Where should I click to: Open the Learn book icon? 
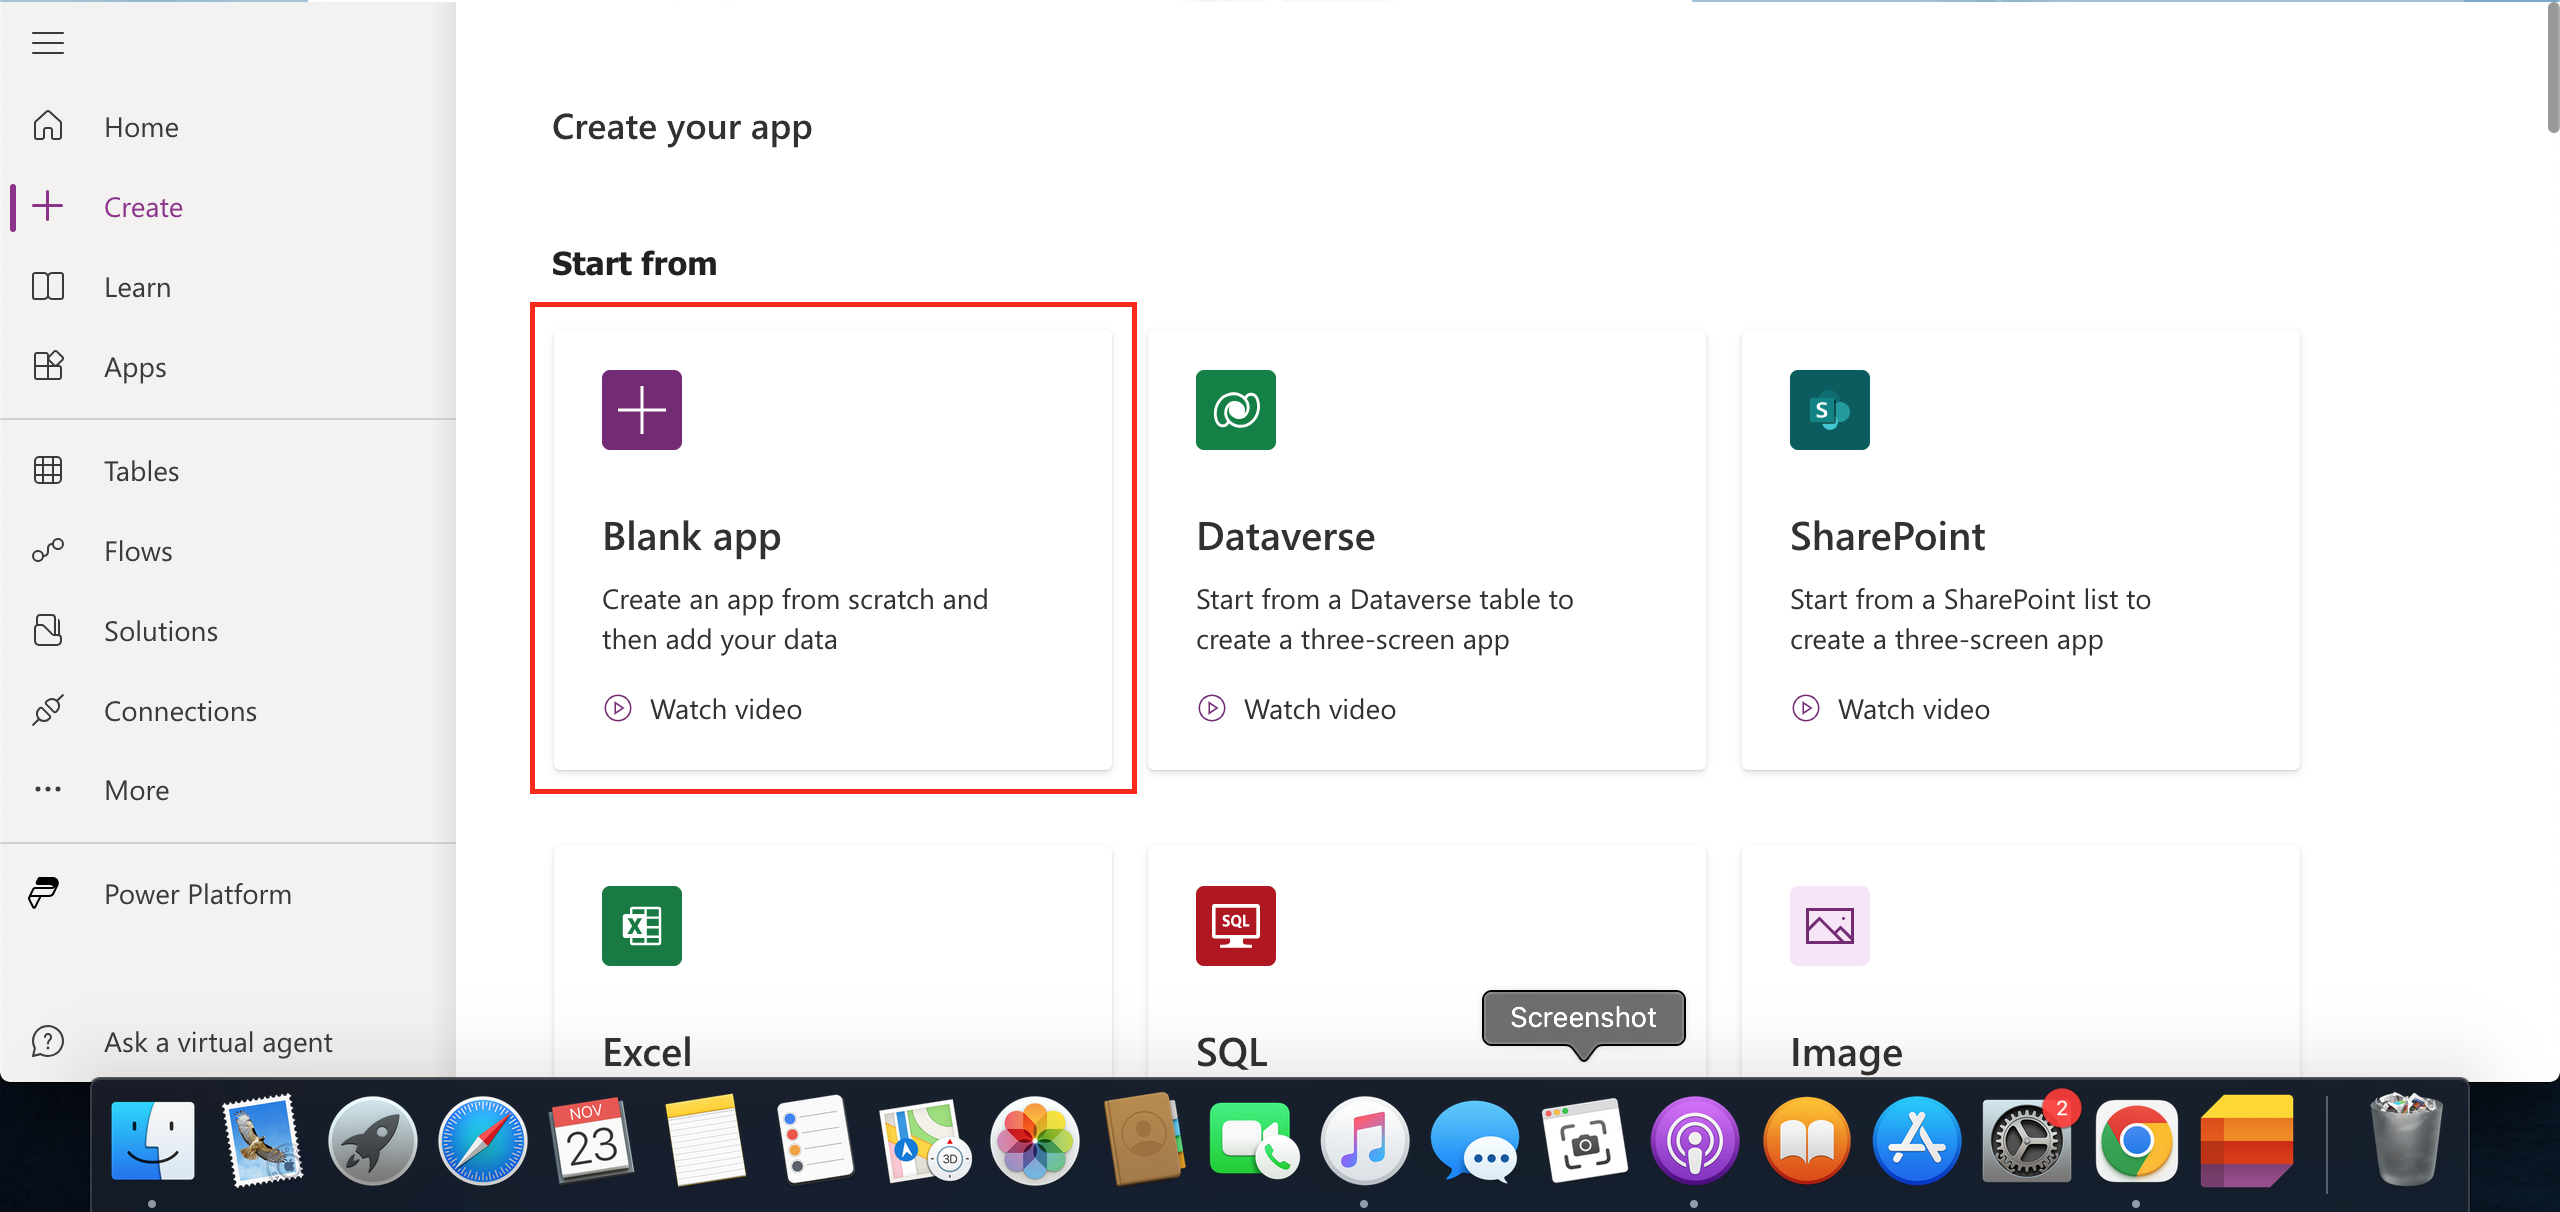pyautogui.click(x=48, y=287)
